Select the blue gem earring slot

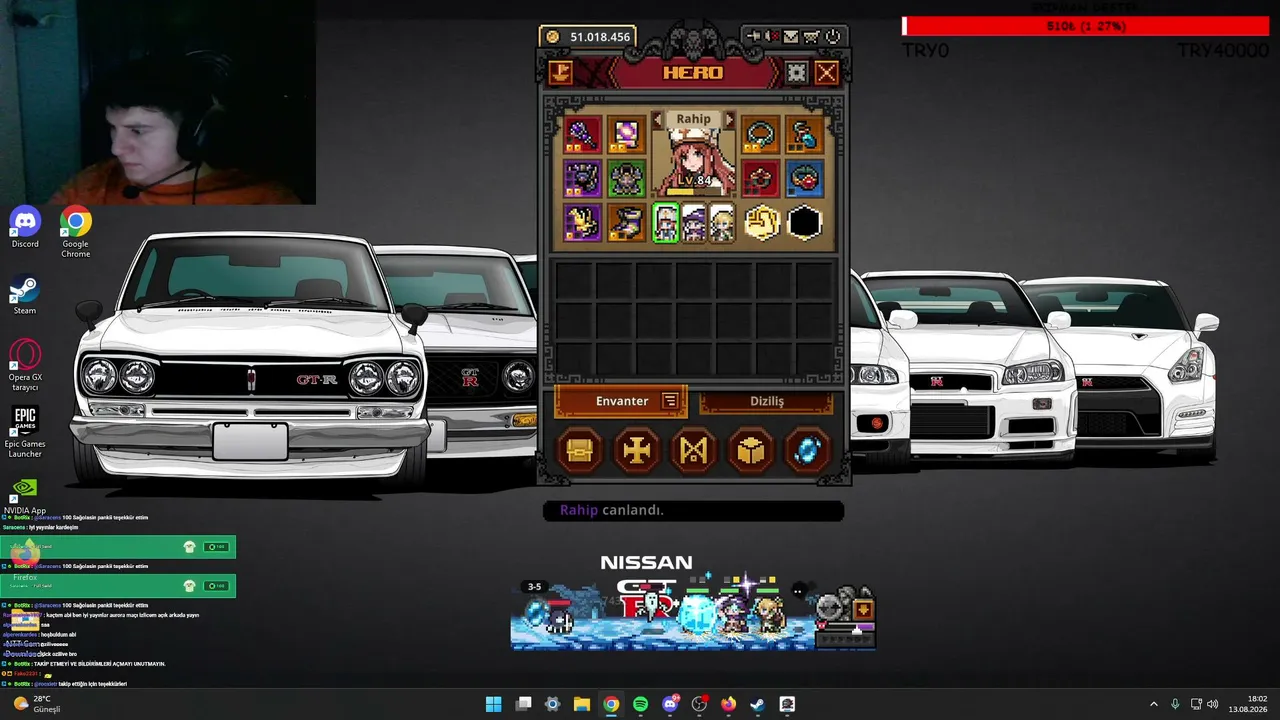tap(804, 134)
